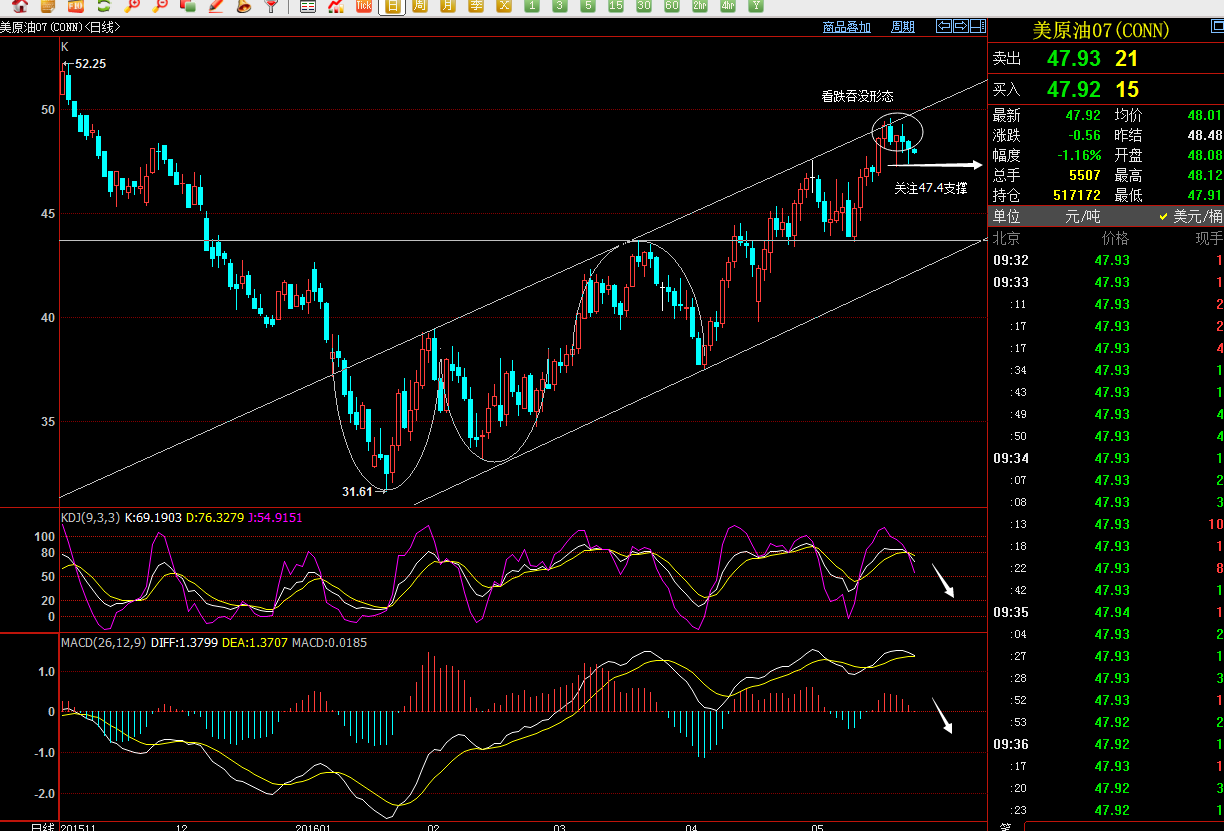Select the 美元/桶 unit option

(x=1190, y=216)
